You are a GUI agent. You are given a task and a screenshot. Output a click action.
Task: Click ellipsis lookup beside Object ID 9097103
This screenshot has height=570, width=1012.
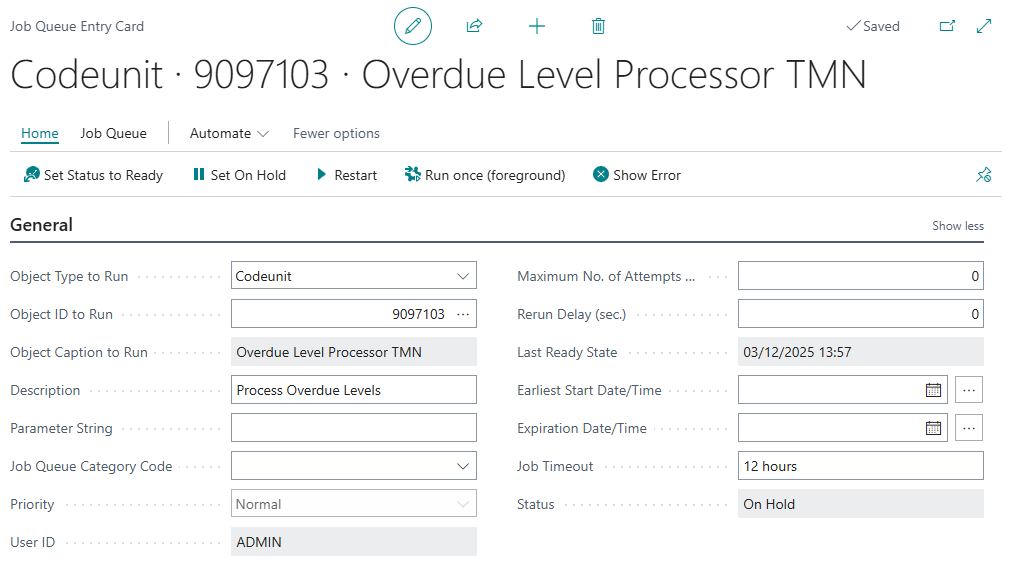point(462,314)
